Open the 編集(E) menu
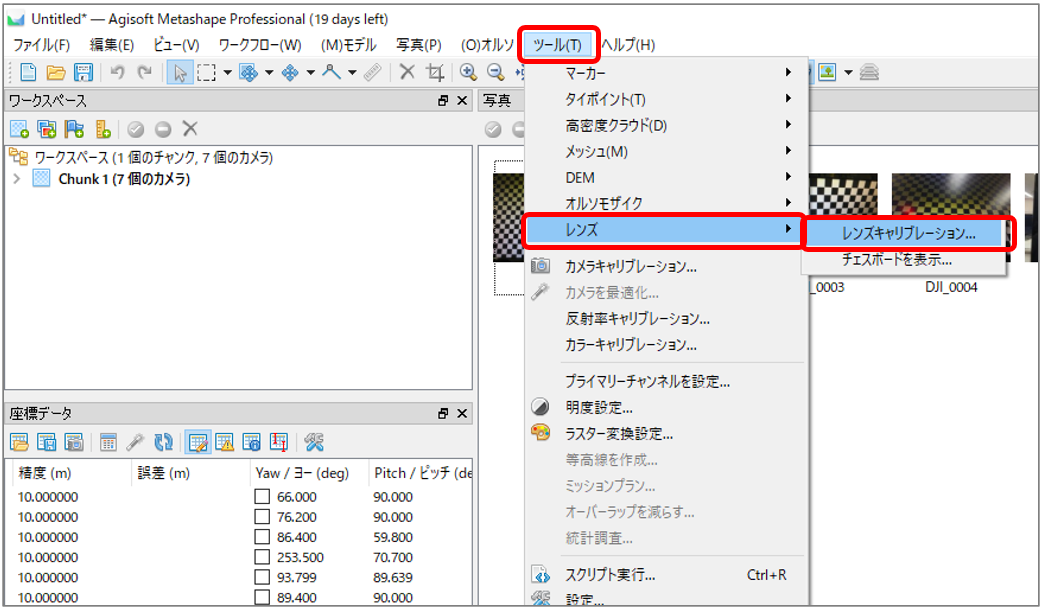The height and width of the screenshot is (609, 1042). (x=112, y=45)
